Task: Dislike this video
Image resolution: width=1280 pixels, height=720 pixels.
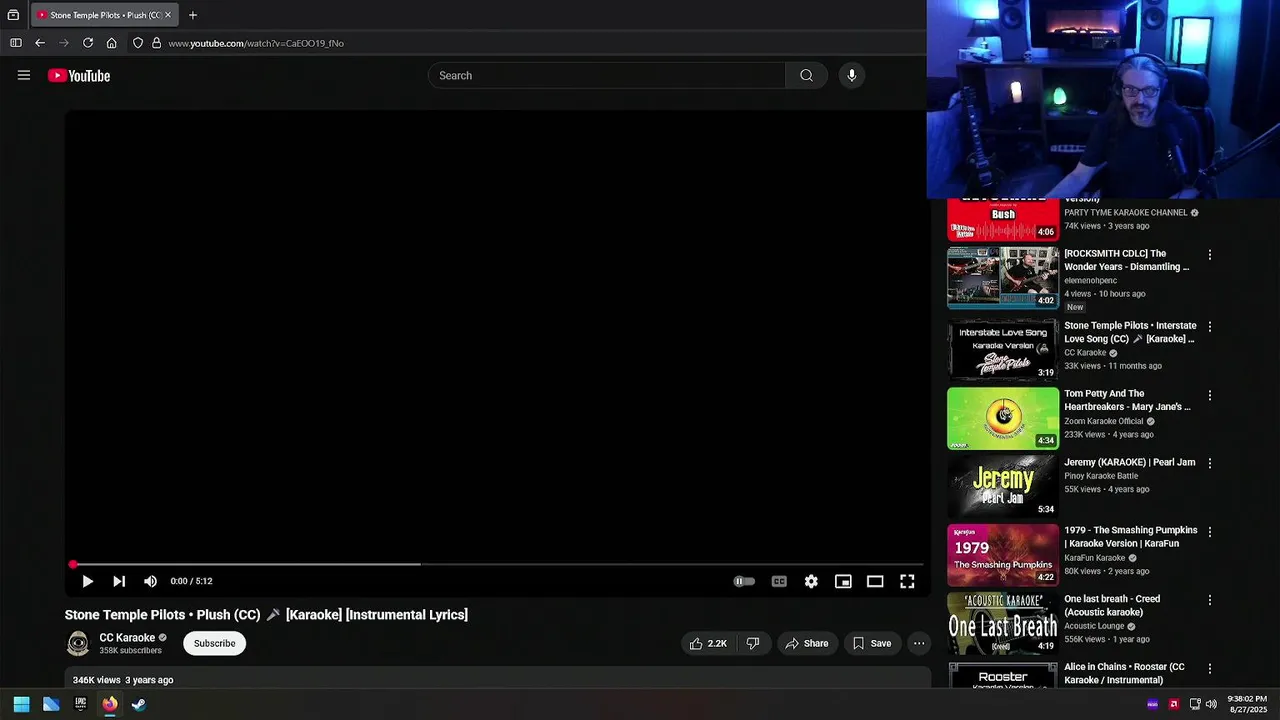Action: click(x=753, y=644)
